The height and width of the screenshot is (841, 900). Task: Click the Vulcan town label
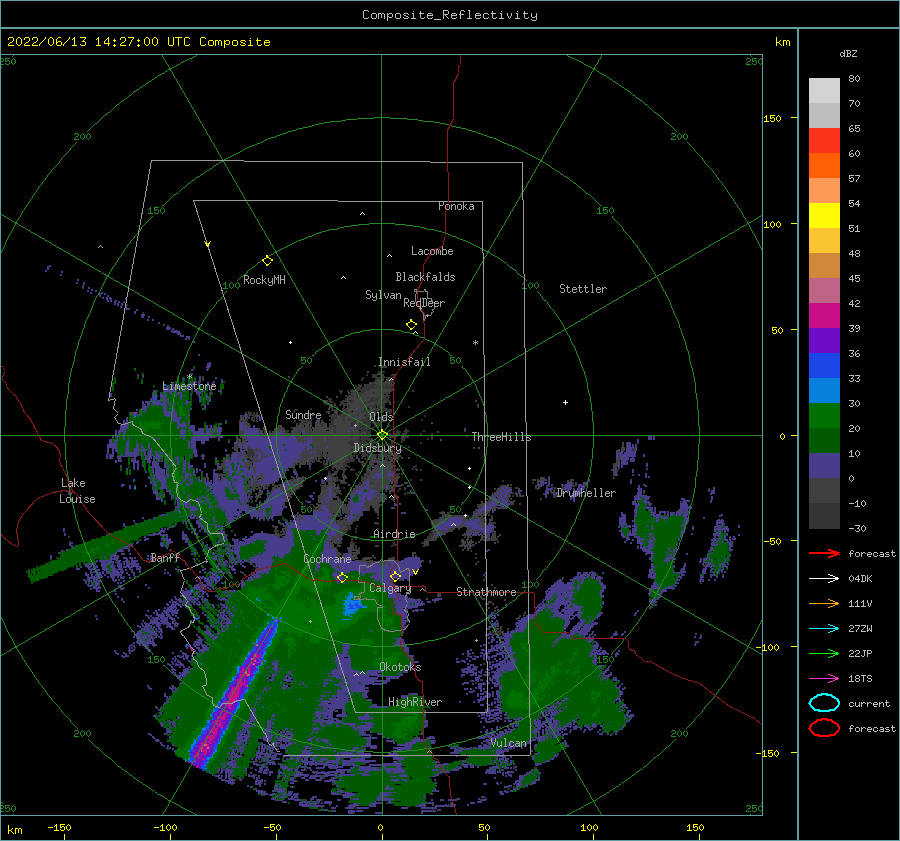pos(509,743)
